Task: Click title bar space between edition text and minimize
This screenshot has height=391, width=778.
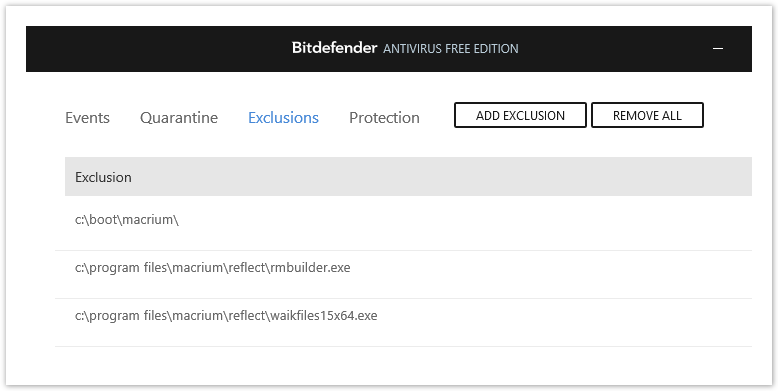Action: coord(614,49)
